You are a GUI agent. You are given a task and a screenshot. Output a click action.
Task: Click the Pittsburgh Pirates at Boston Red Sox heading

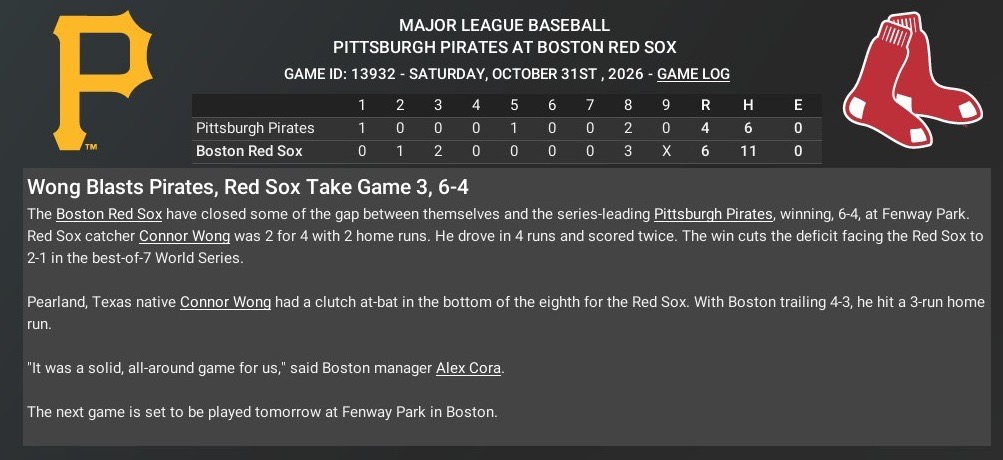[x=504, y=47]
